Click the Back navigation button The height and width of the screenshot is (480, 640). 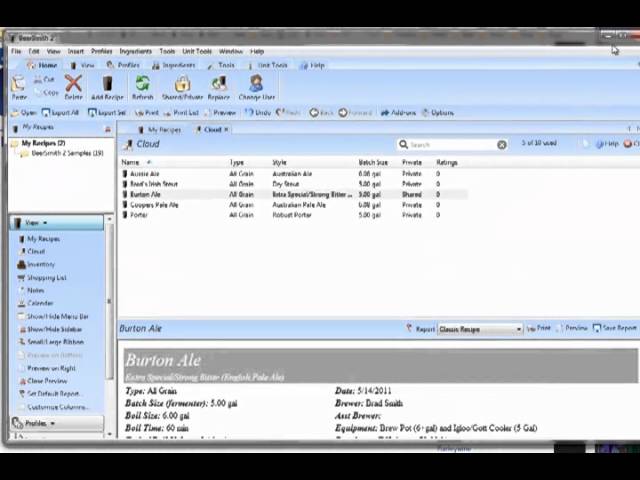[321, 113]
